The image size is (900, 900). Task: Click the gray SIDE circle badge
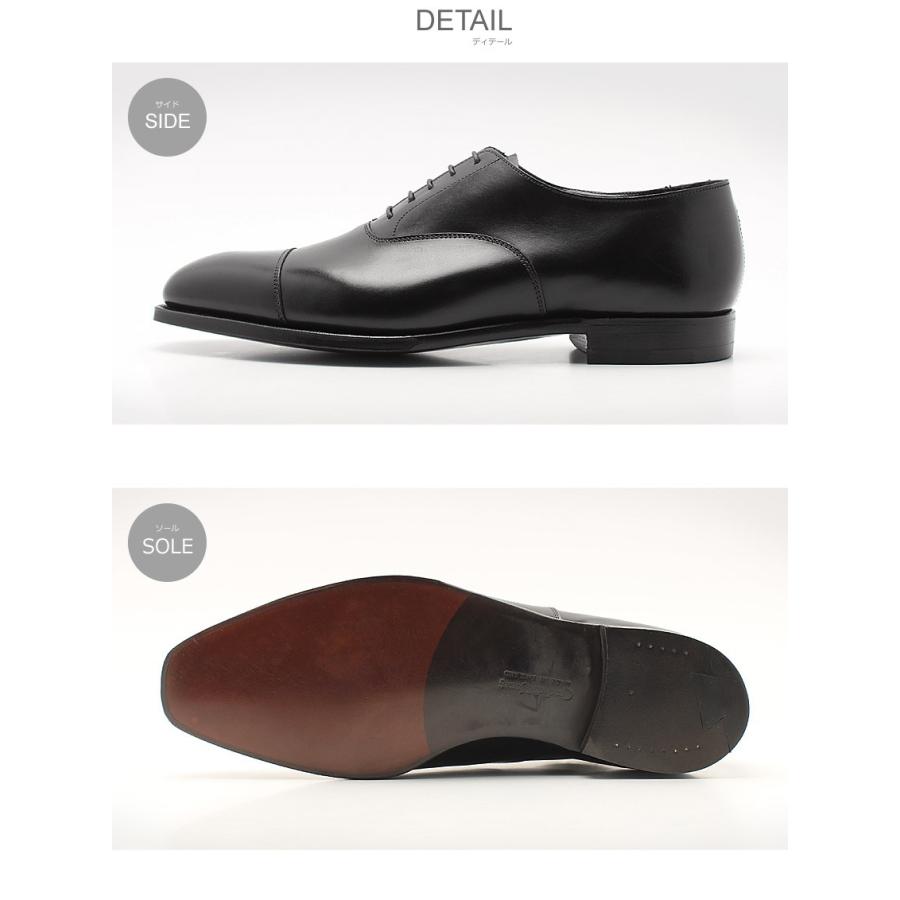pyautogui.click(x=167, y=117)
